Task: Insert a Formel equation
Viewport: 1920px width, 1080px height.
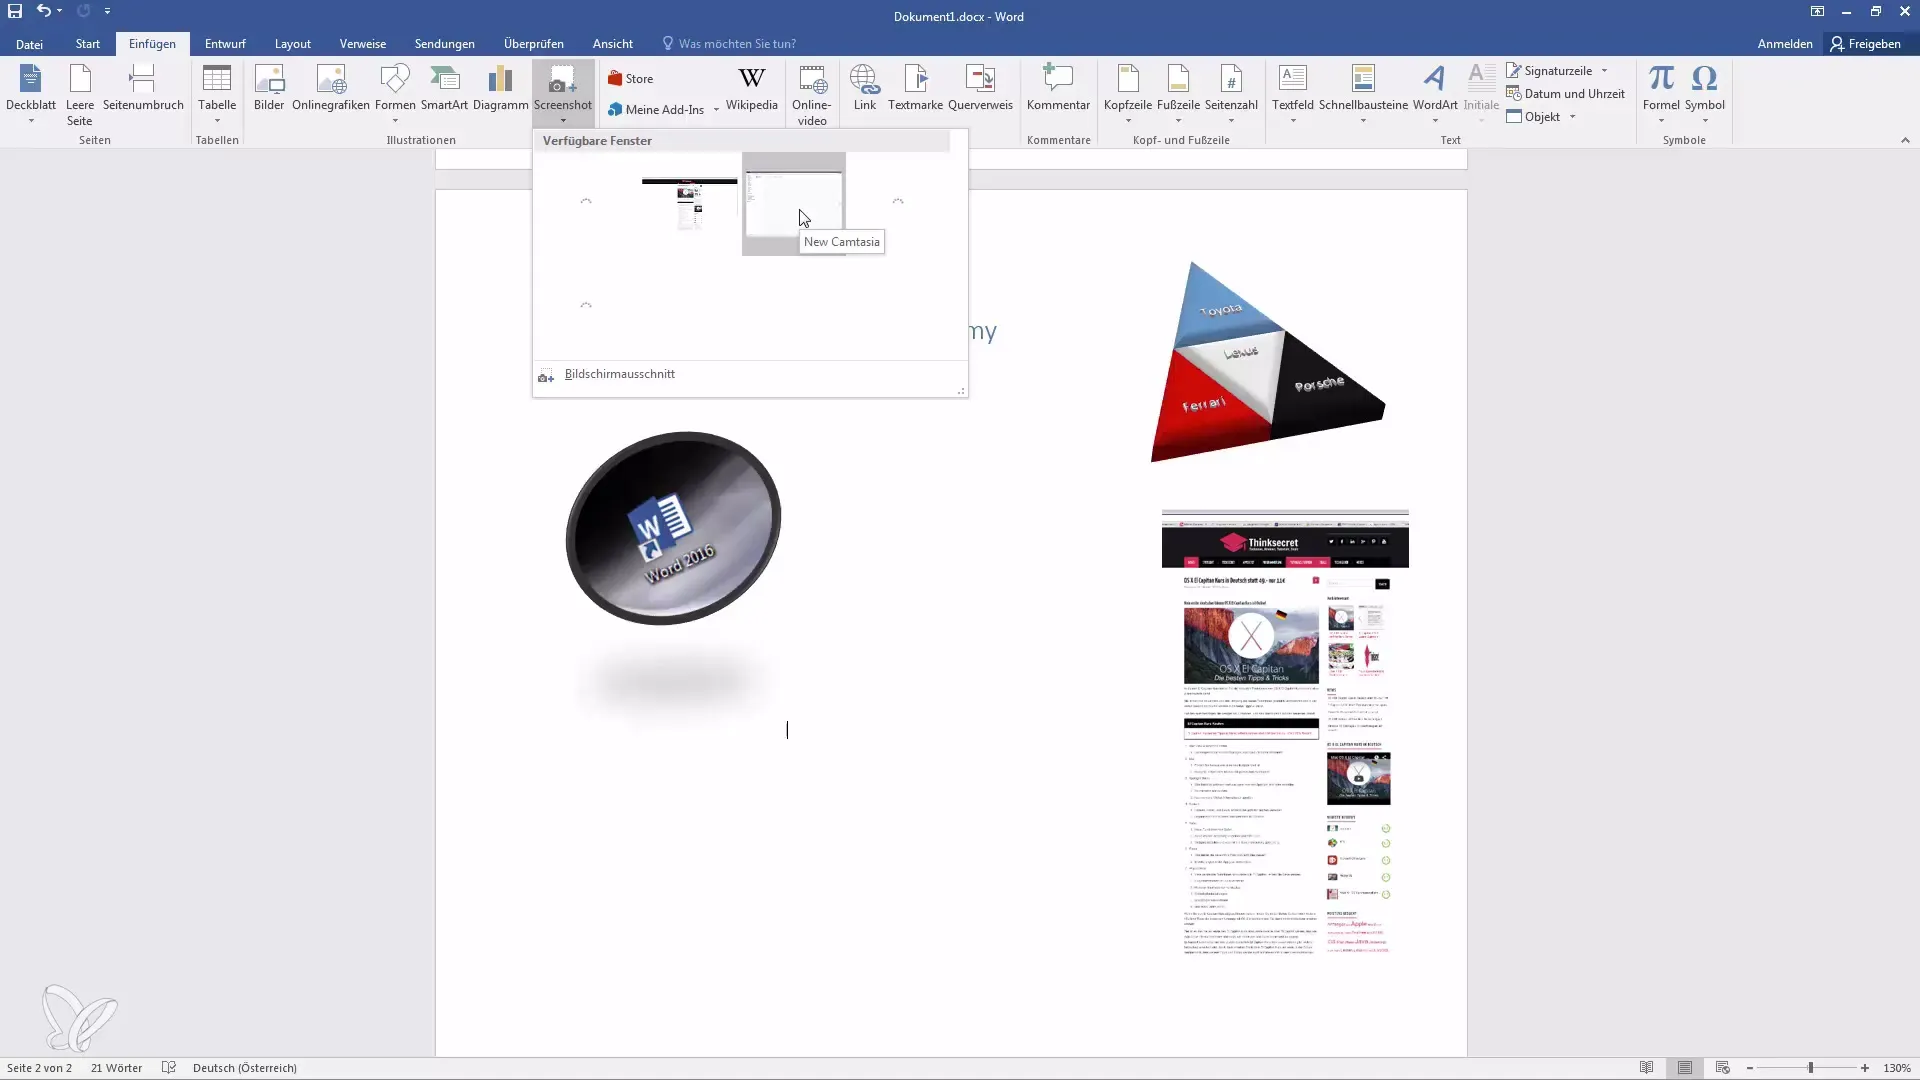Action: tap(1661, 94)
